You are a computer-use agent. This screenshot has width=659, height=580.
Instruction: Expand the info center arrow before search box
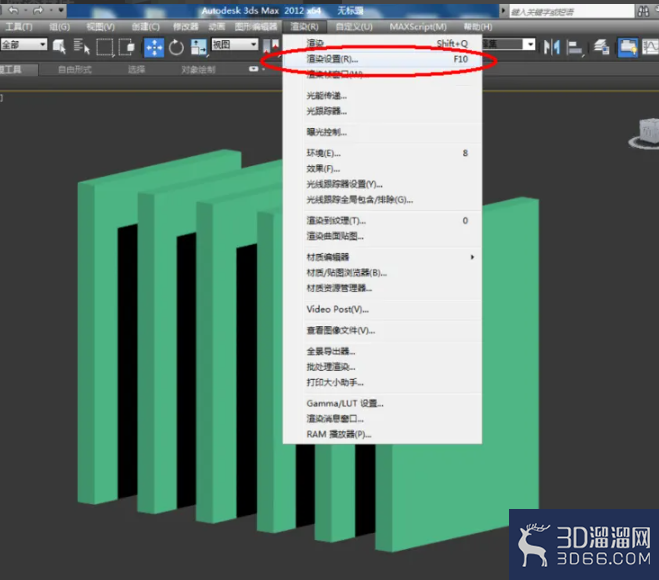(x=503, y=10)
